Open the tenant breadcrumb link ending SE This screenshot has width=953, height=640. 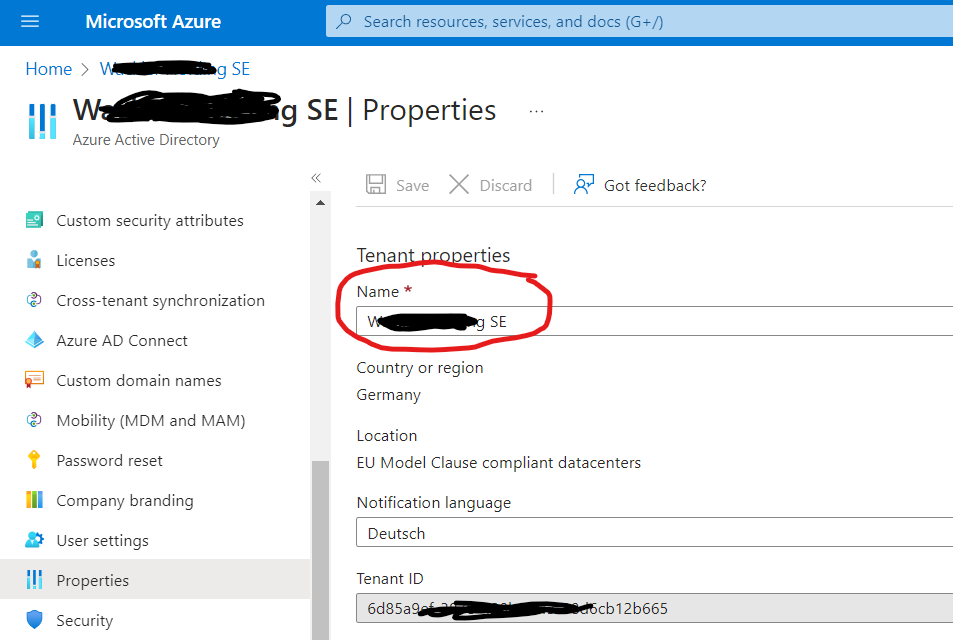coord(175,69)
